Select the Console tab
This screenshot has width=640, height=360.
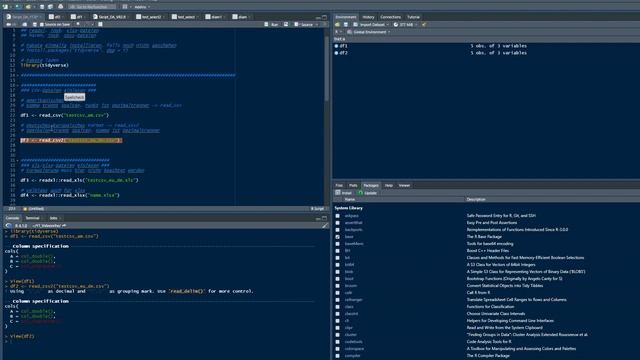12,218
